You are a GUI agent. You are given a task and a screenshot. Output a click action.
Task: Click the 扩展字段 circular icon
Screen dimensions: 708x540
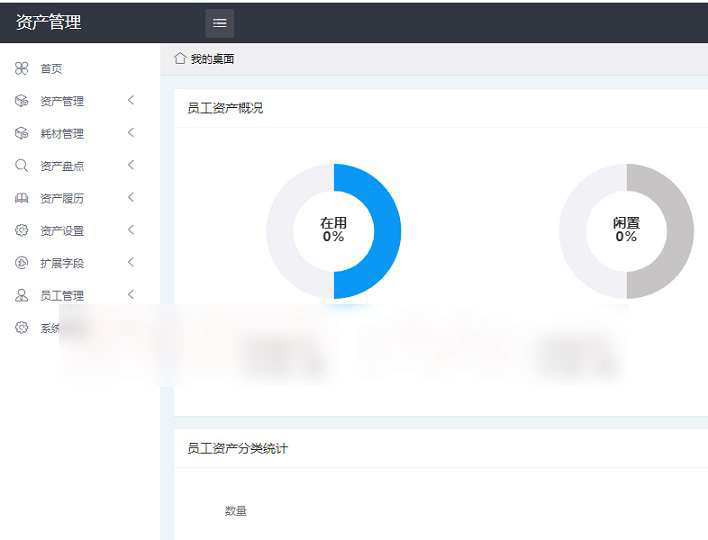coord(21,262)
